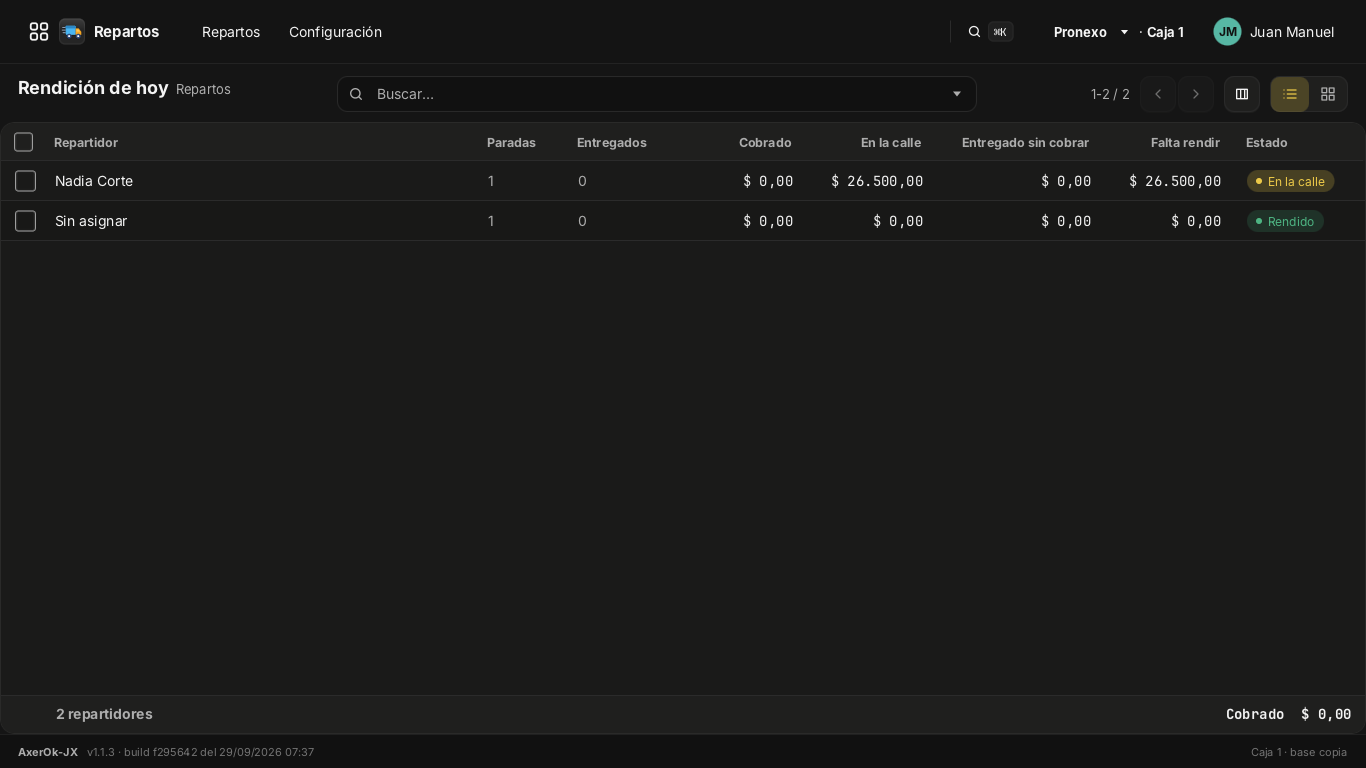This screenshot has height=768, width=1366.
Task: Sort by Entregados column header
Action: (612, 142)
